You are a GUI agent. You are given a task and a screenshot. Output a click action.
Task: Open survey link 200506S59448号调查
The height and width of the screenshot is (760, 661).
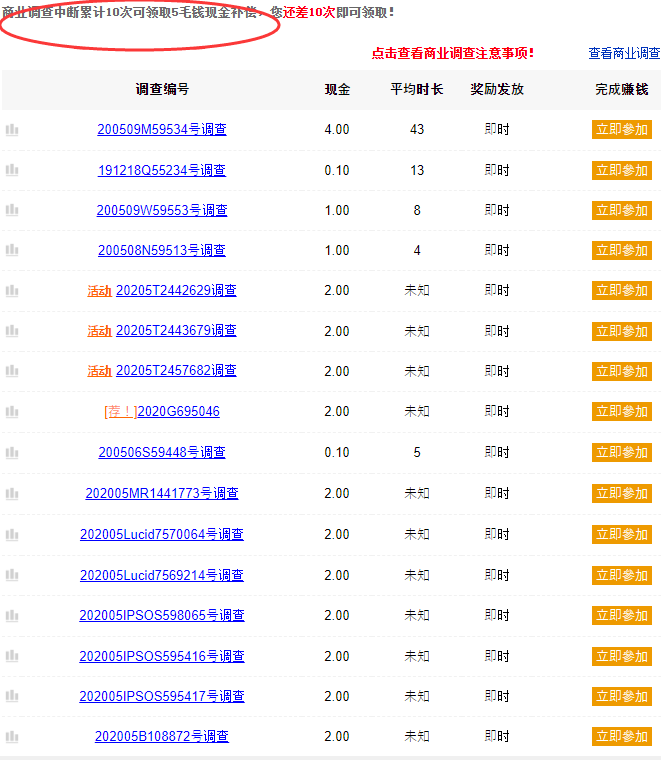(162, 452)
